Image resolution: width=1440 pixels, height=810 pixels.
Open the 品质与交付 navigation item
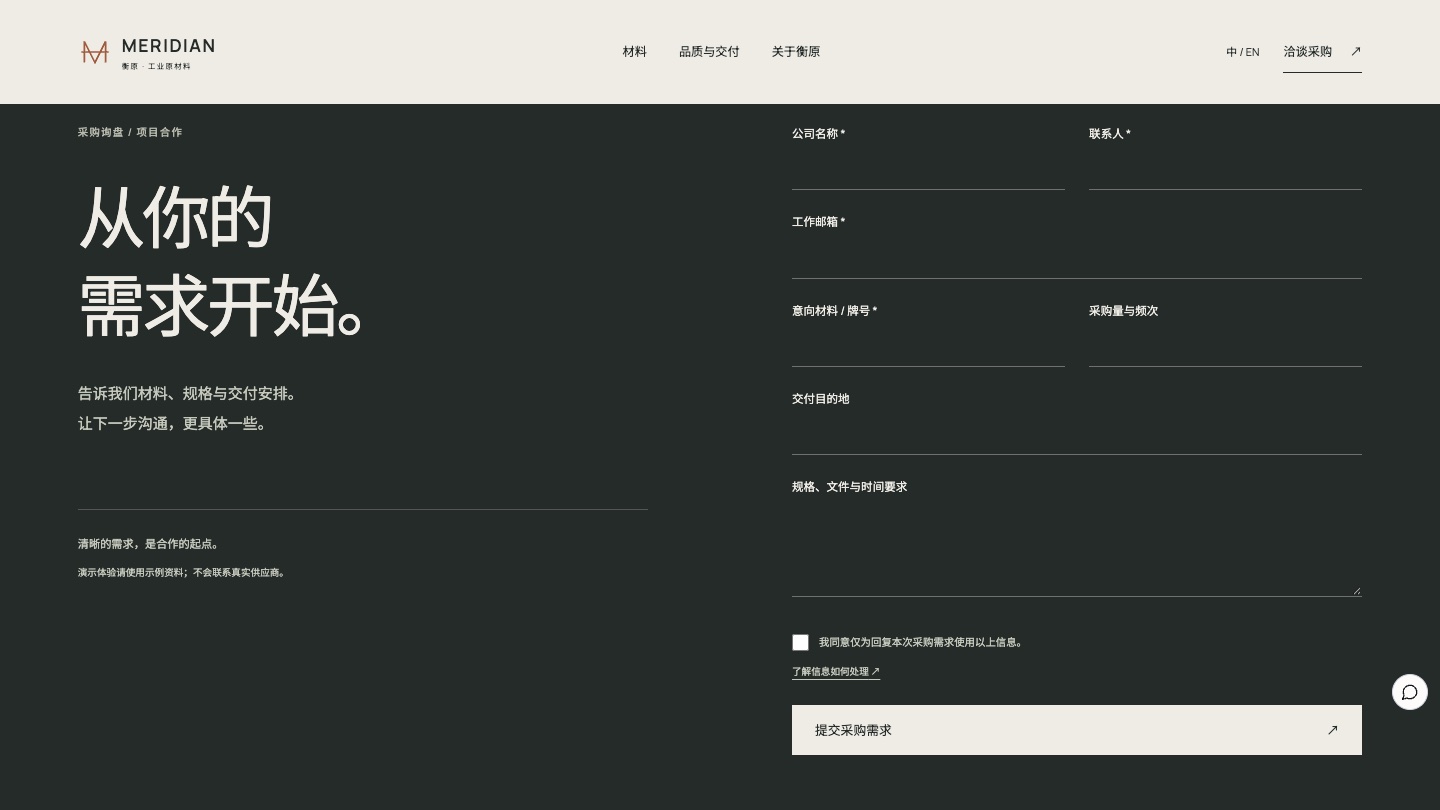coord(709,52)
